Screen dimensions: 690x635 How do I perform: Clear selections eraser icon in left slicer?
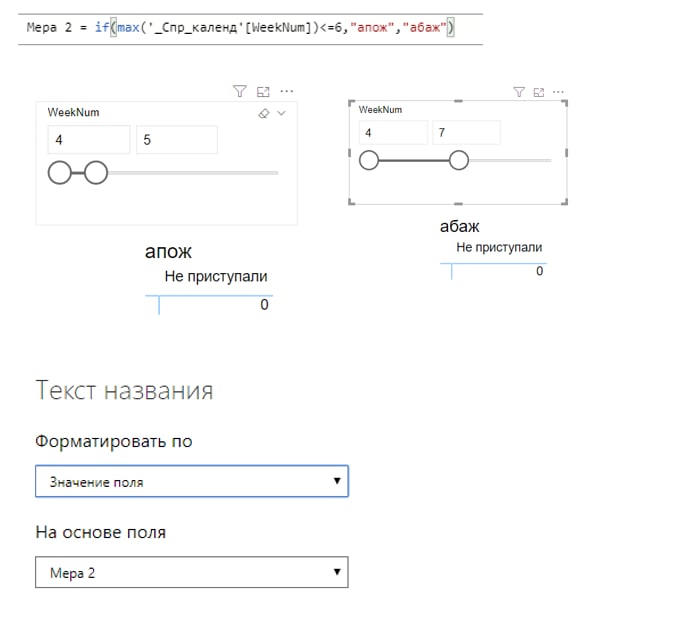point(264,114)
